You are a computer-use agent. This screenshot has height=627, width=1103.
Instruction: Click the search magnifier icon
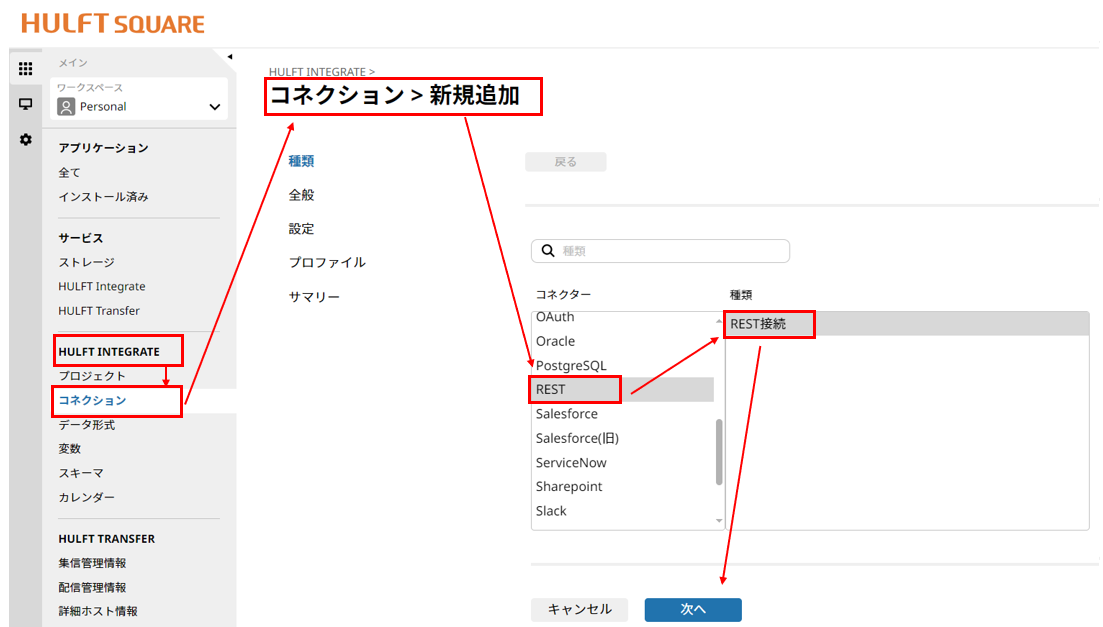pyautogui.click(x=548, y=251)
